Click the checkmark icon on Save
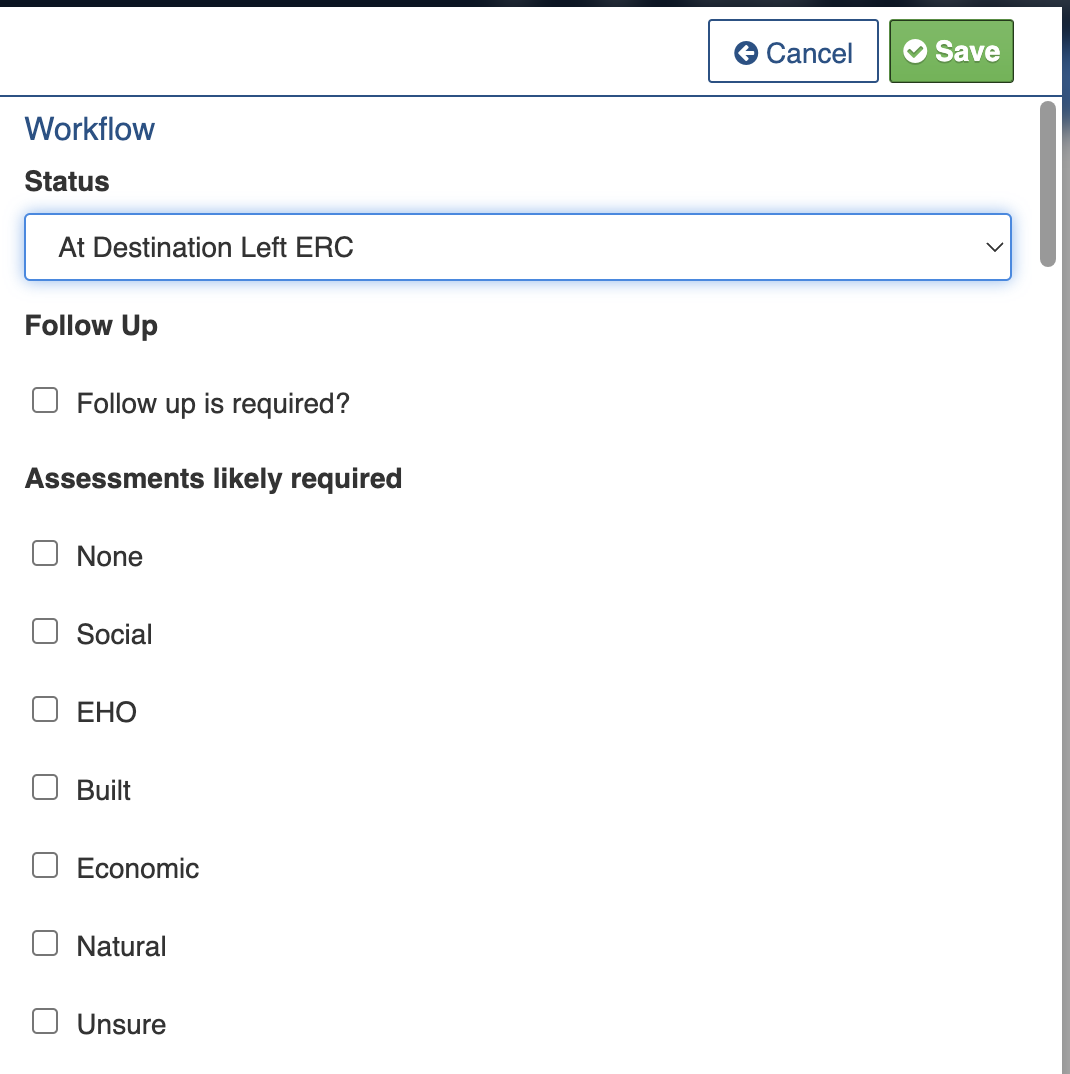1070x1074 pixels. coord(914,52)
